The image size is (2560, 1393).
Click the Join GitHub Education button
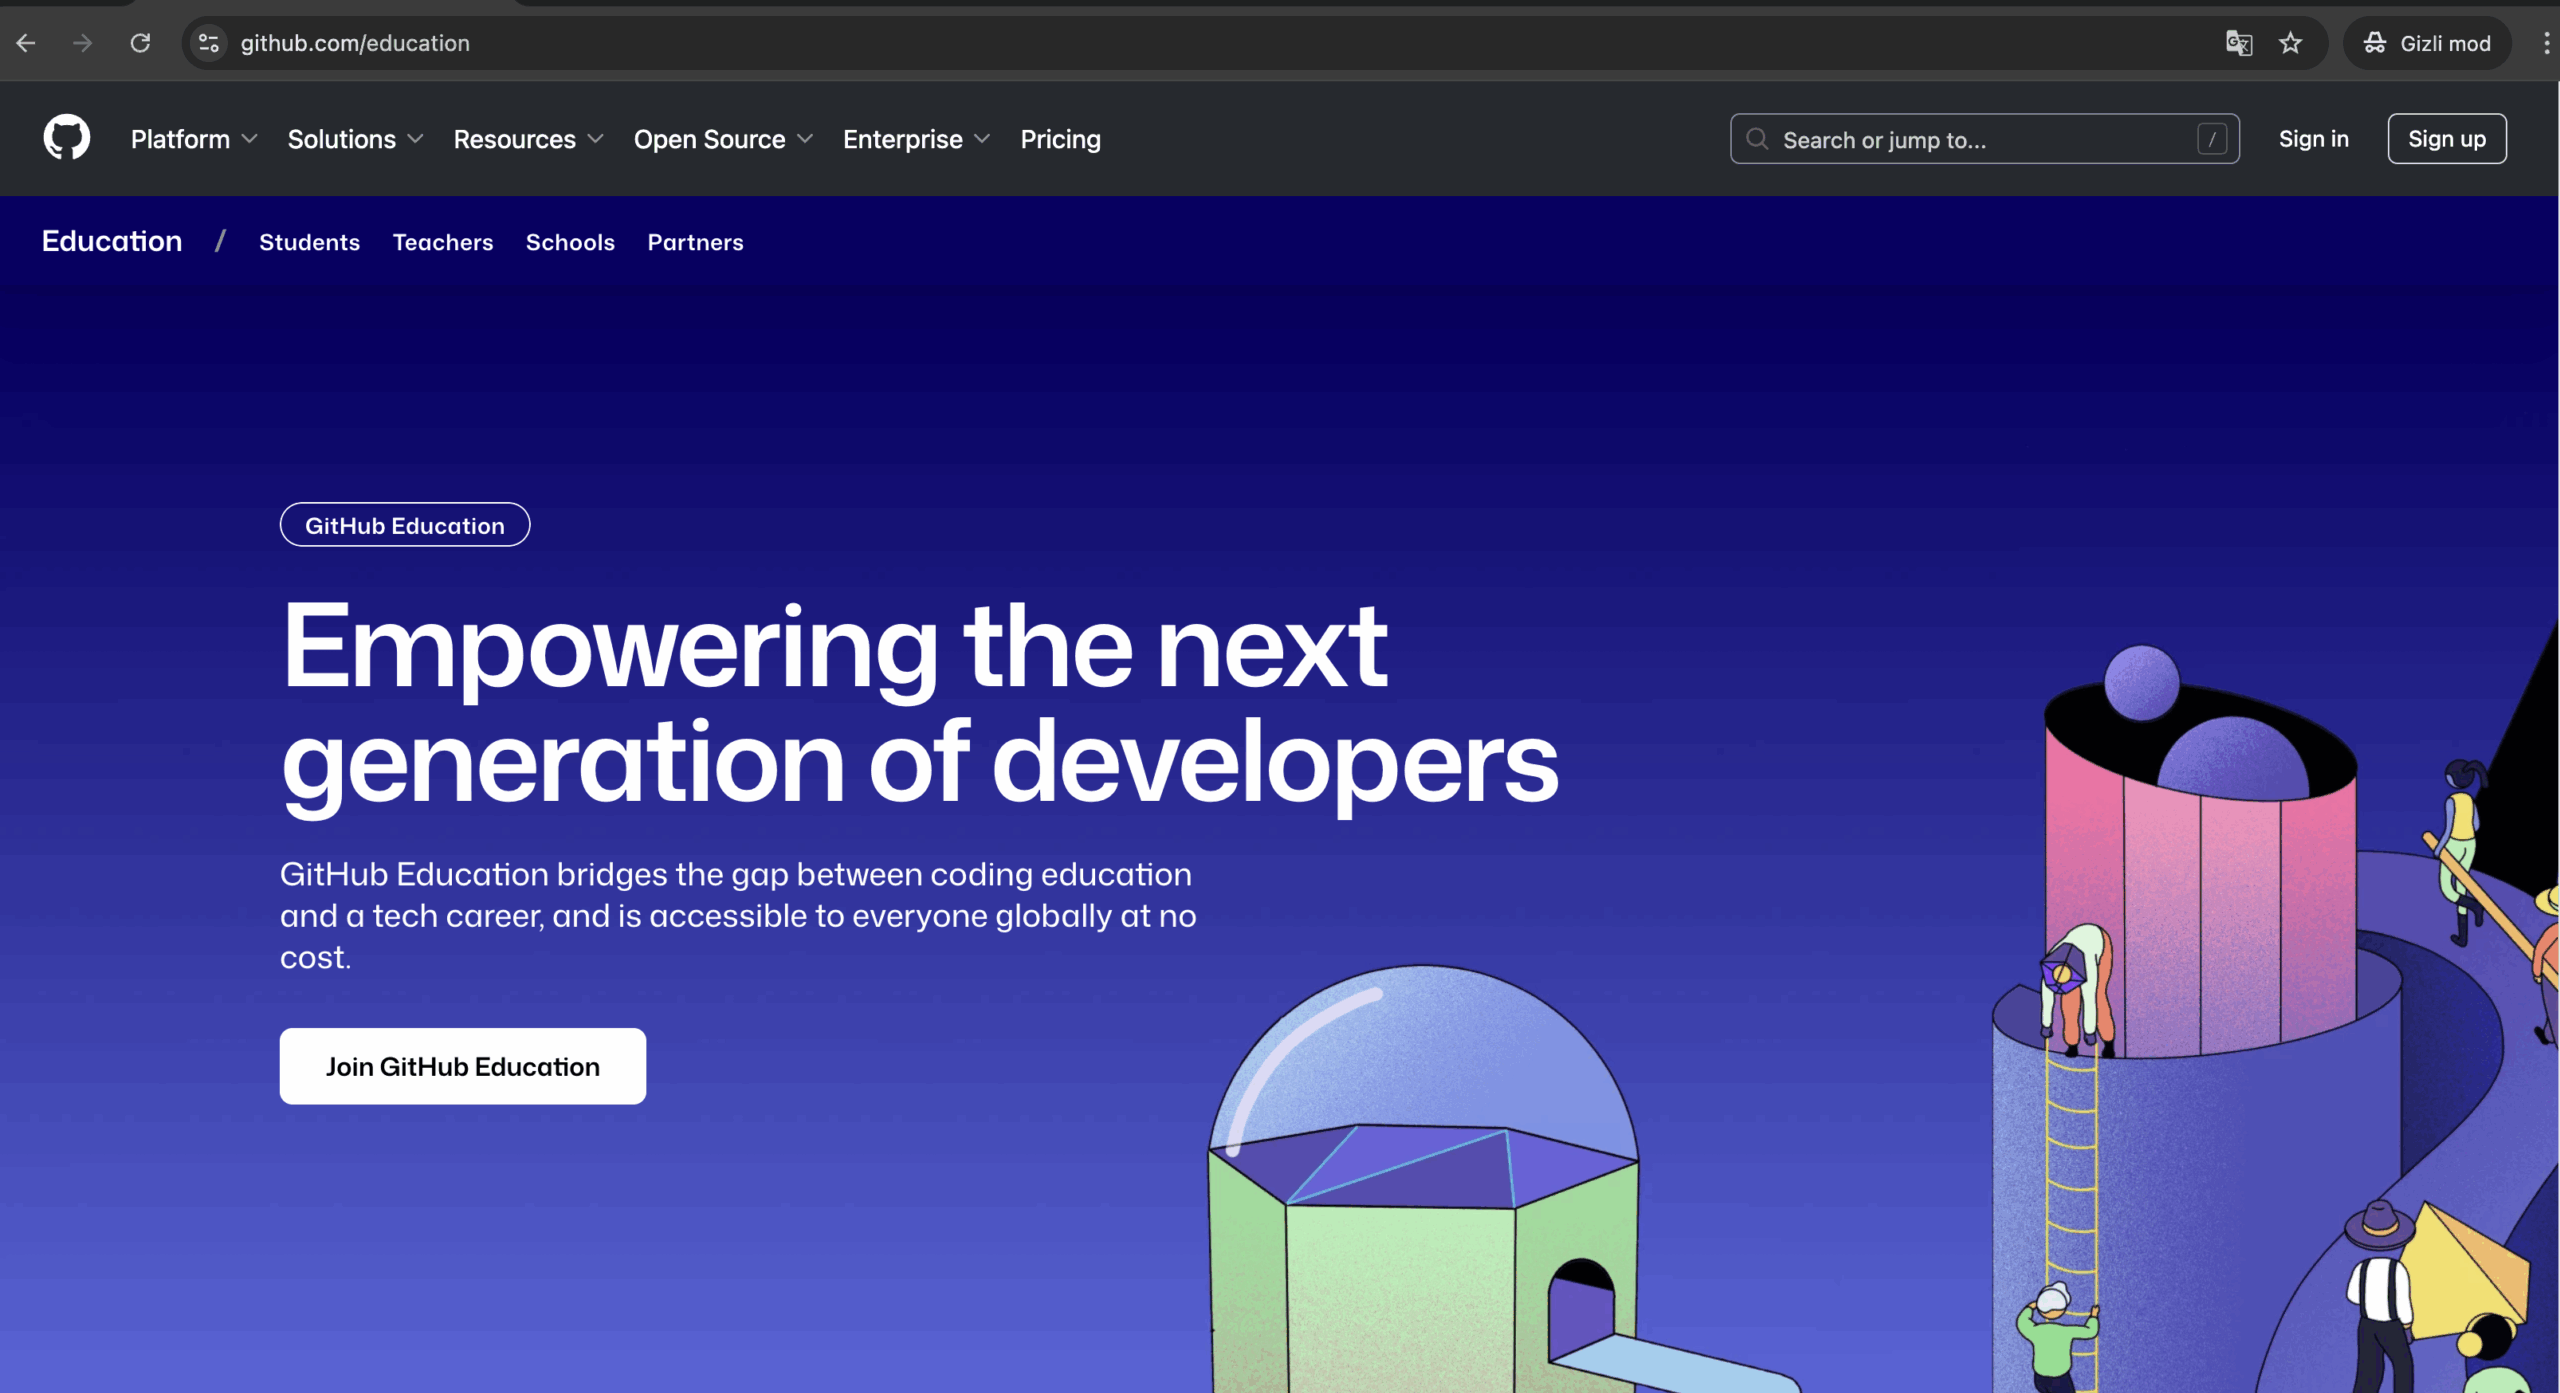[x=461, y=1066]
